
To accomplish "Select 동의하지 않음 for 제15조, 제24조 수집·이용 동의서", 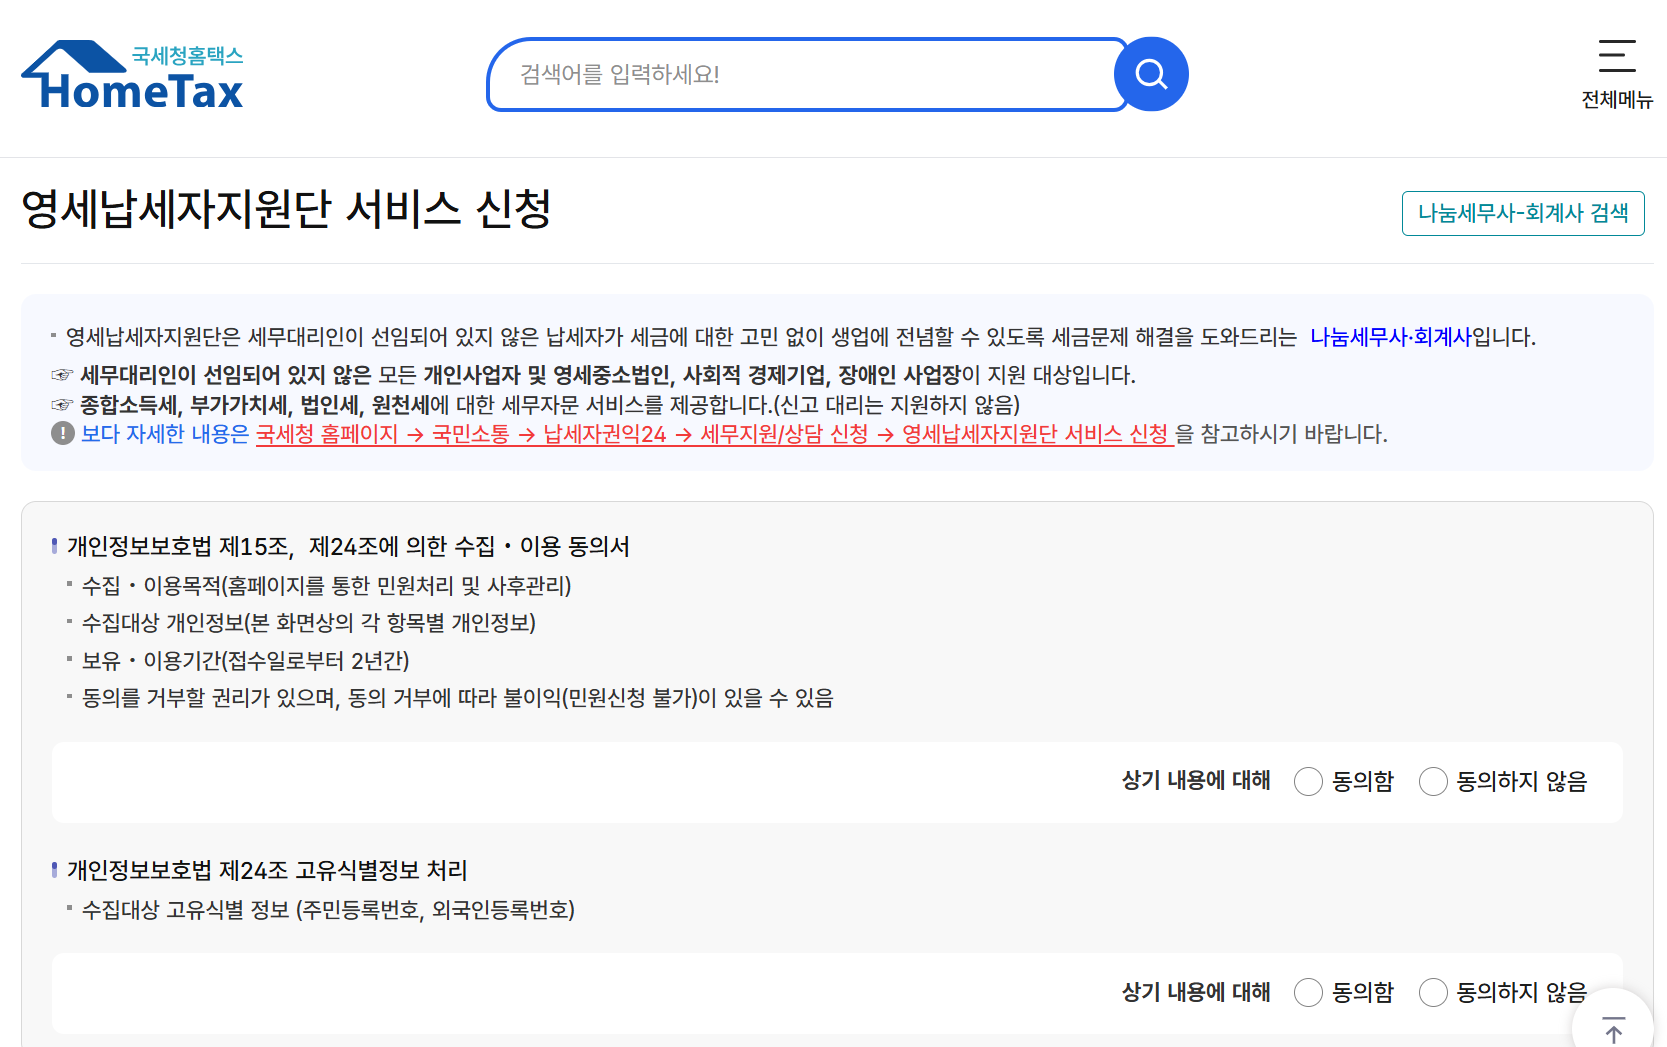I will 1433,781.
